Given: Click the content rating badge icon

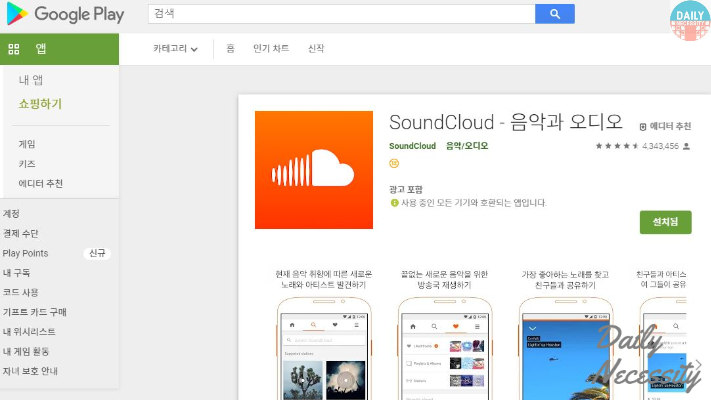Looking at the screenshot, I should 394,163.
